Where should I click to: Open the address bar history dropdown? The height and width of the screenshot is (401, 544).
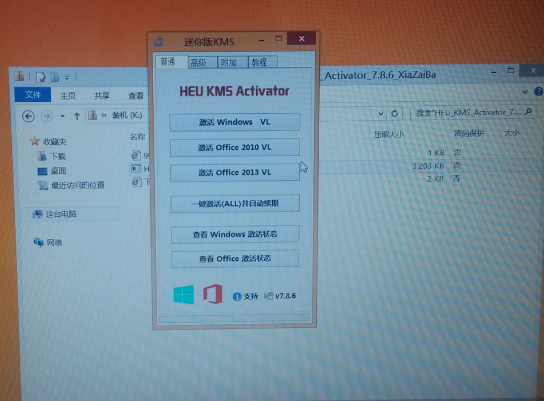tap(381, 113)
